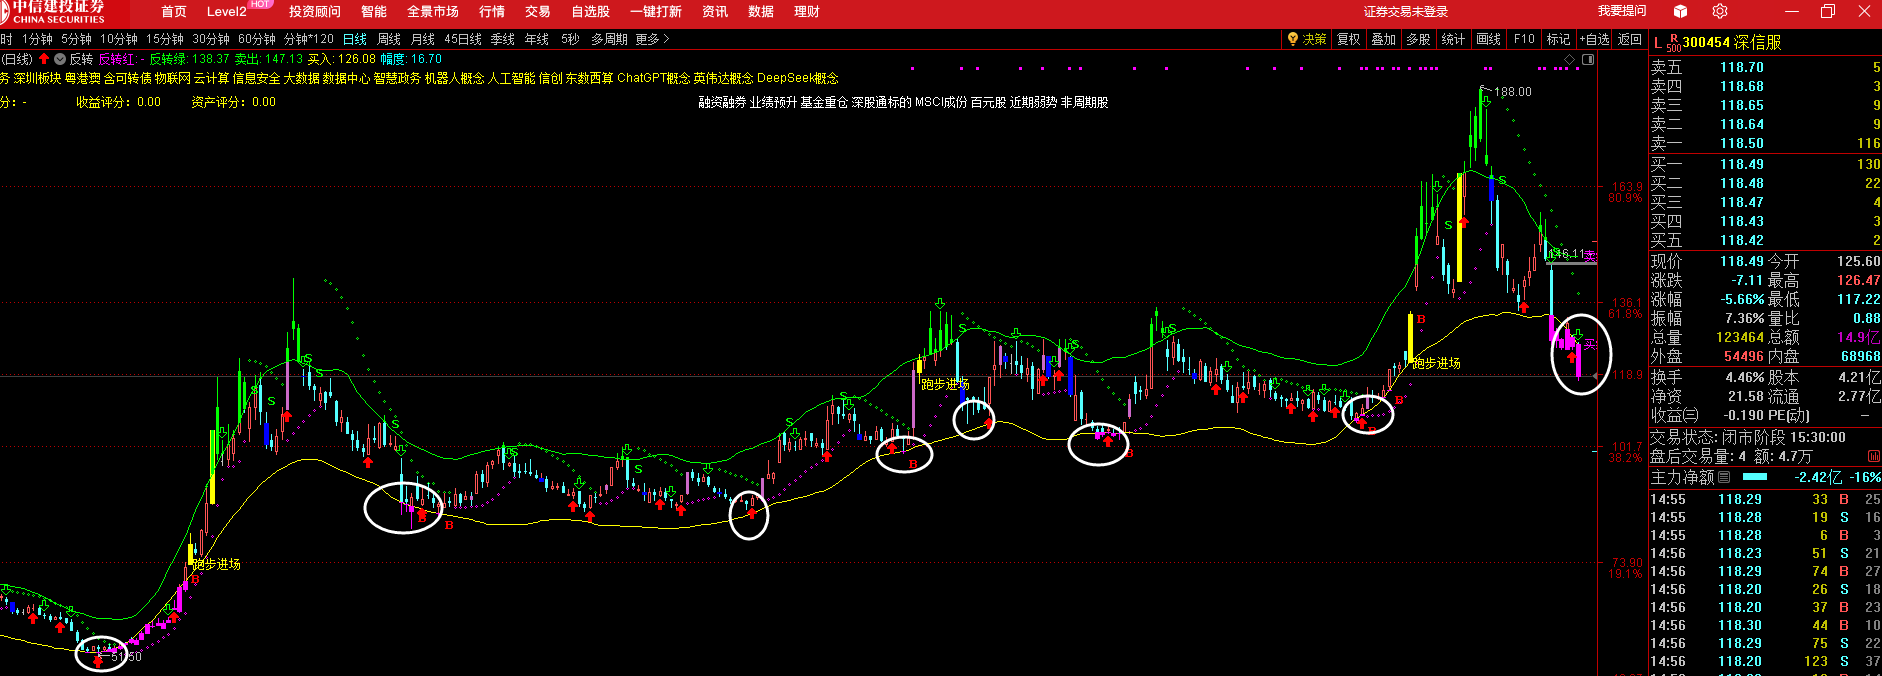Open the 一键打新 menu
Viewport: 1882px width, 676px height.
click(656, 12)
